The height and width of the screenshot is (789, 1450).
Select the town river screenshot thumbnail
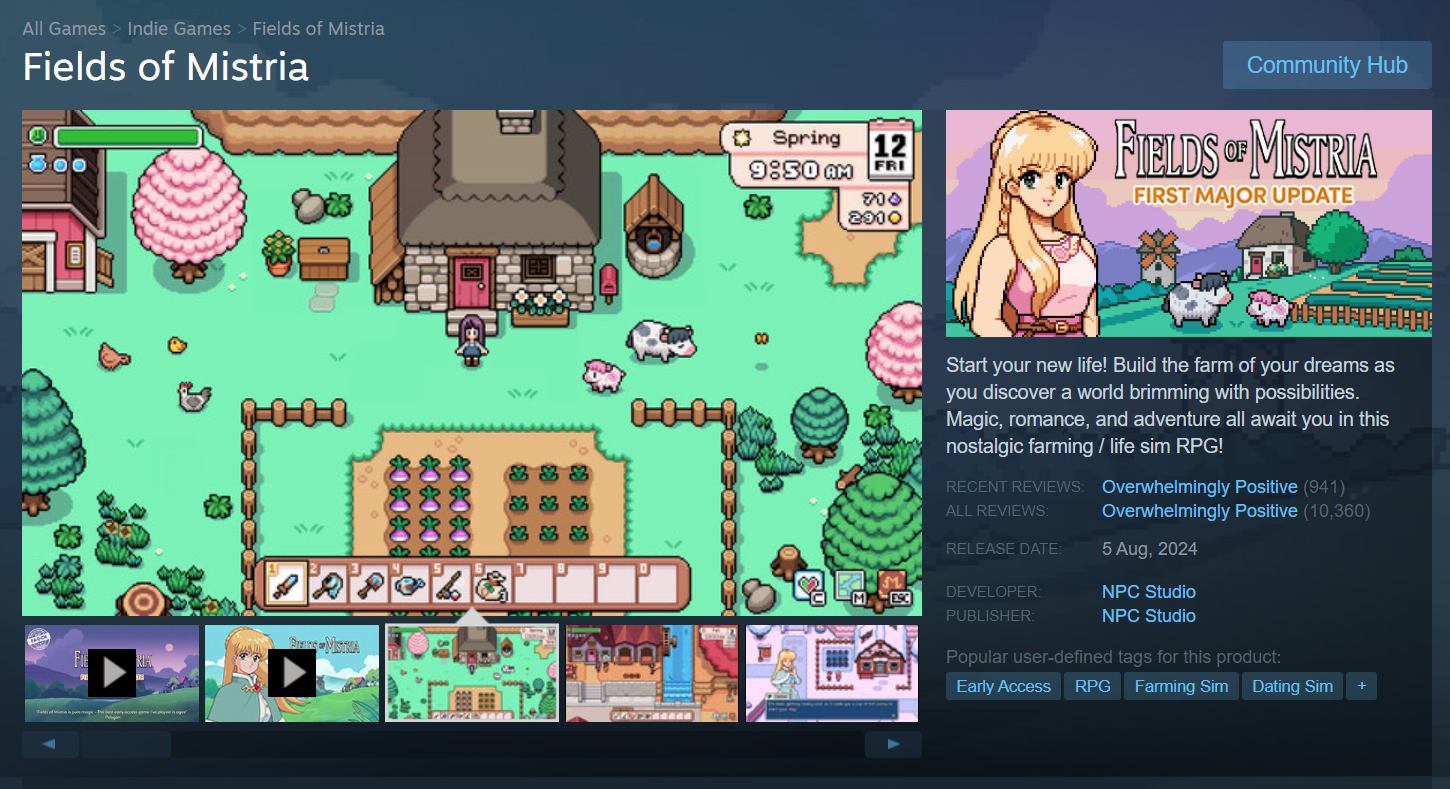652,673
